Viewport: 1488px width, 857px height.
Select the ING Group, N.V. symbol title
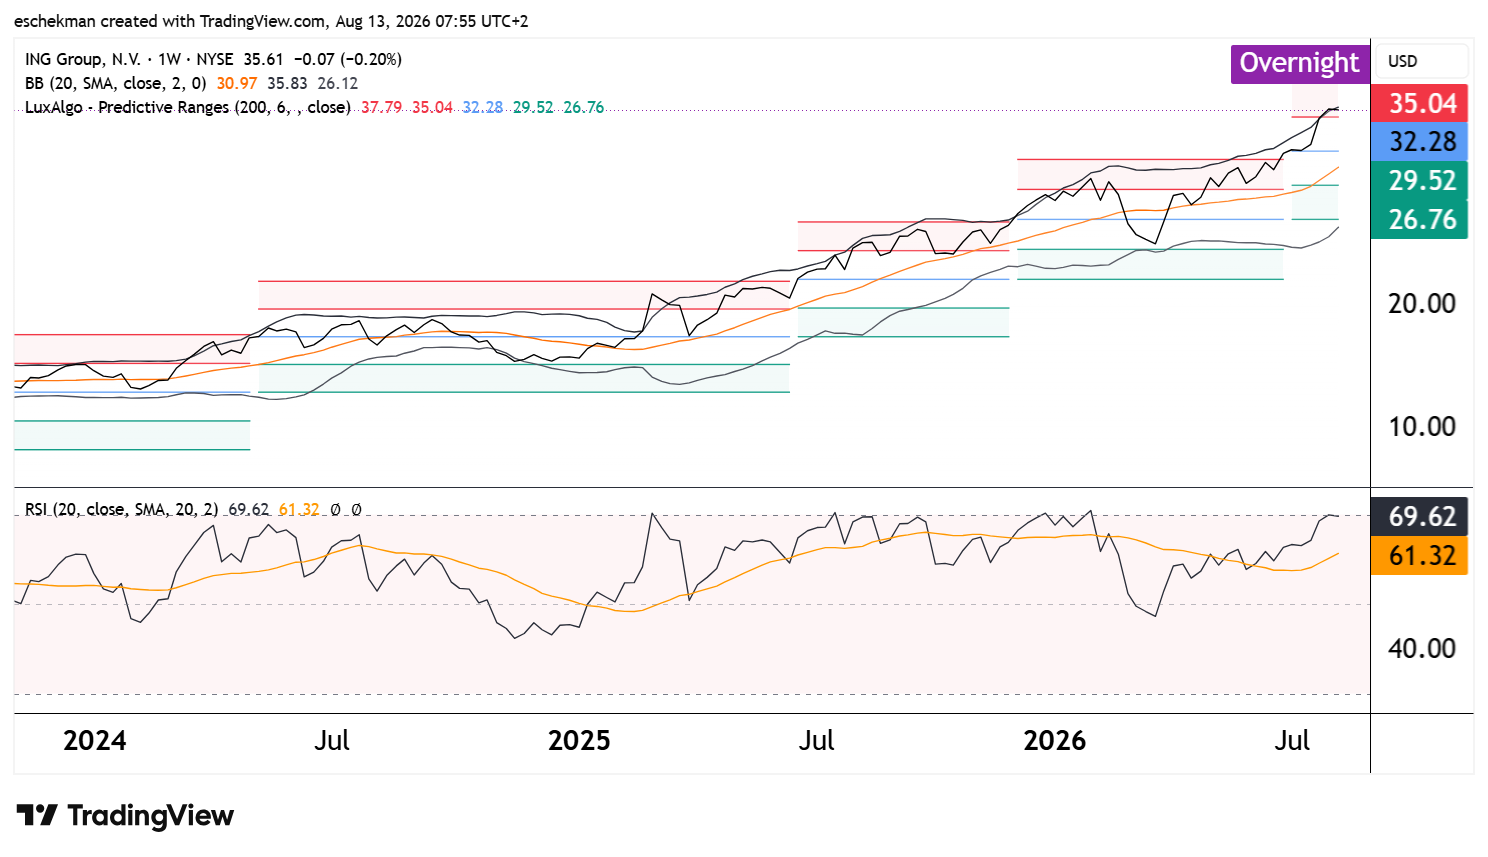[x=82, y=60]
